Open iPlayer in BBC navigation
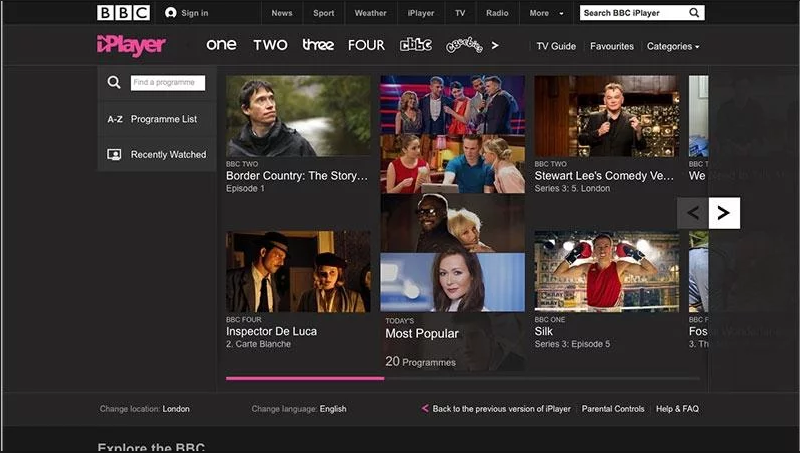Image resolution: width=800 pixels, height=453 pixels. pyautogui.click(x=421, y=13)
